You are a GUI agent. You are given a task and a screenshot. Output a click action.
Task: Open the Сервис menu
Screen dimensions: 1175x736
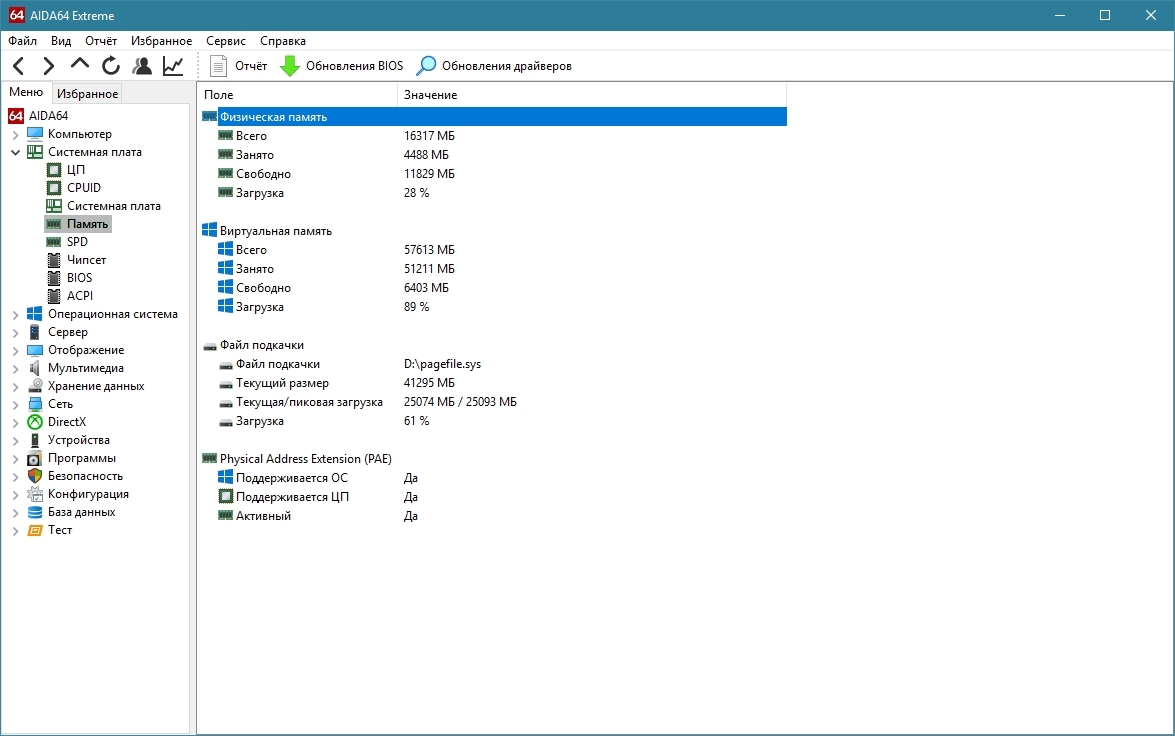226,40
